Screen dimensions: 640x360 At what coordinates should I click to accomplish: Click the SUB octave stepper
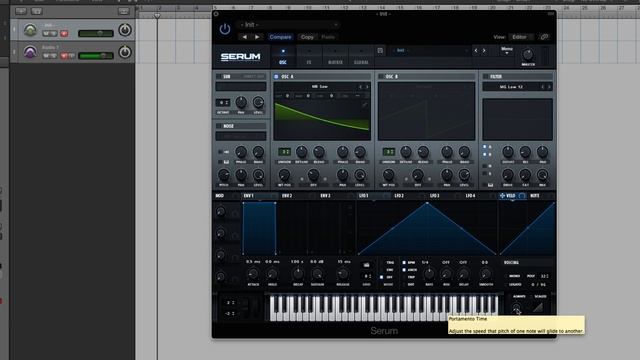click(223, 102)
